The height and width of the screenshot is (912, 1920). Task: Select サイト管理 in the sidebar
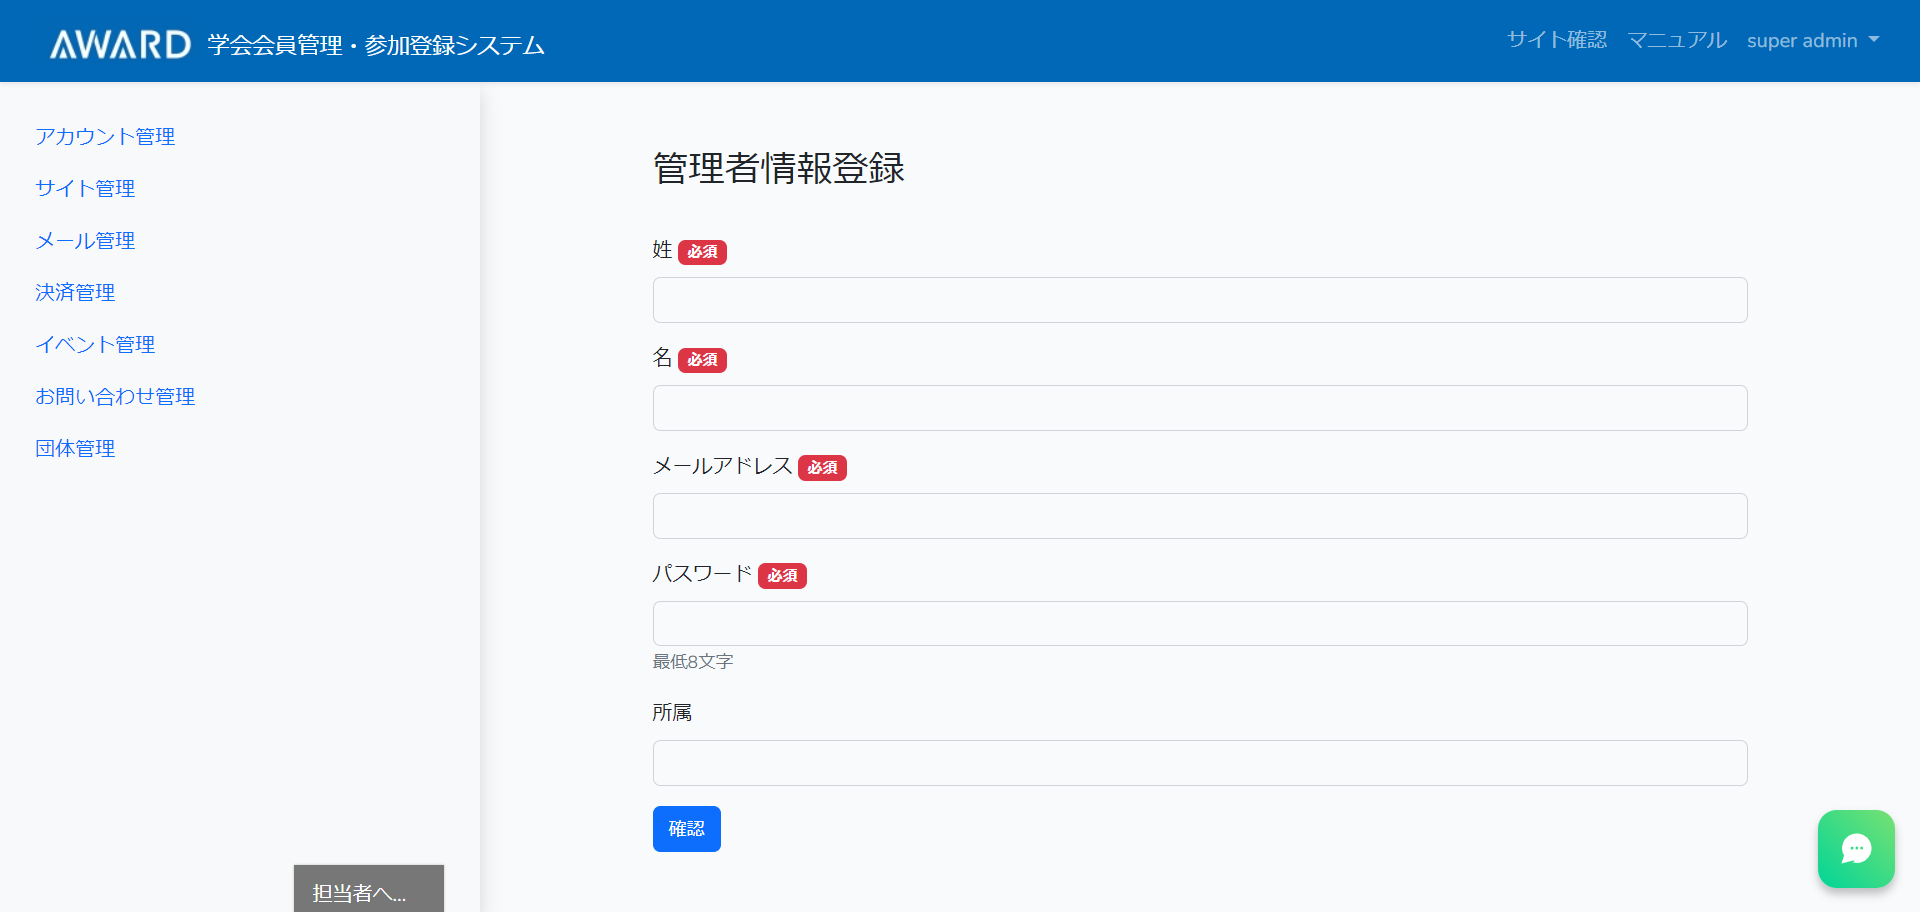[x=85, y=188]
